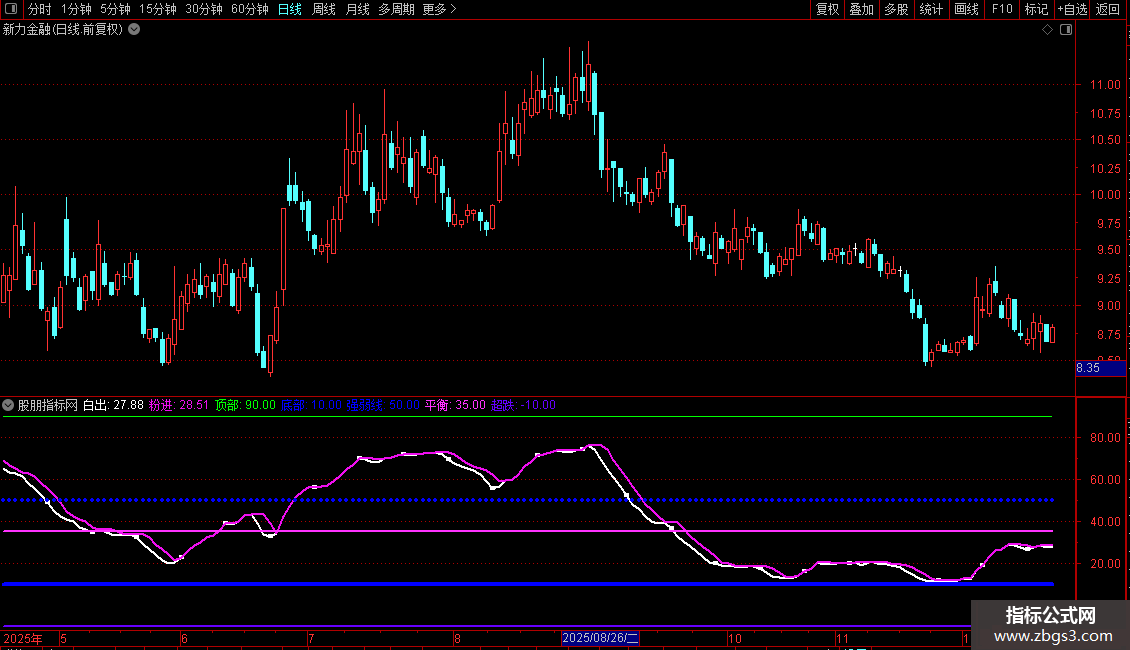The width and height of the screenshot is (1130, 650).
Task: Open the 新力金融 chart title dropdown
Action: (134, 30)
